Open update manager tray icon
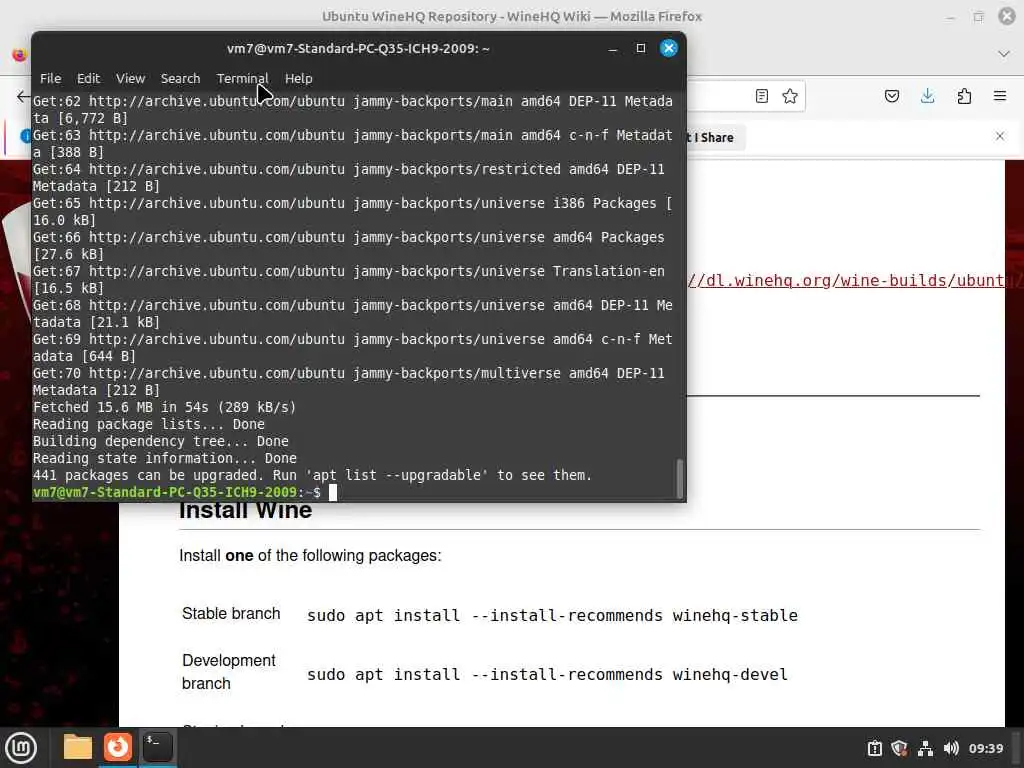 [874, 748]
